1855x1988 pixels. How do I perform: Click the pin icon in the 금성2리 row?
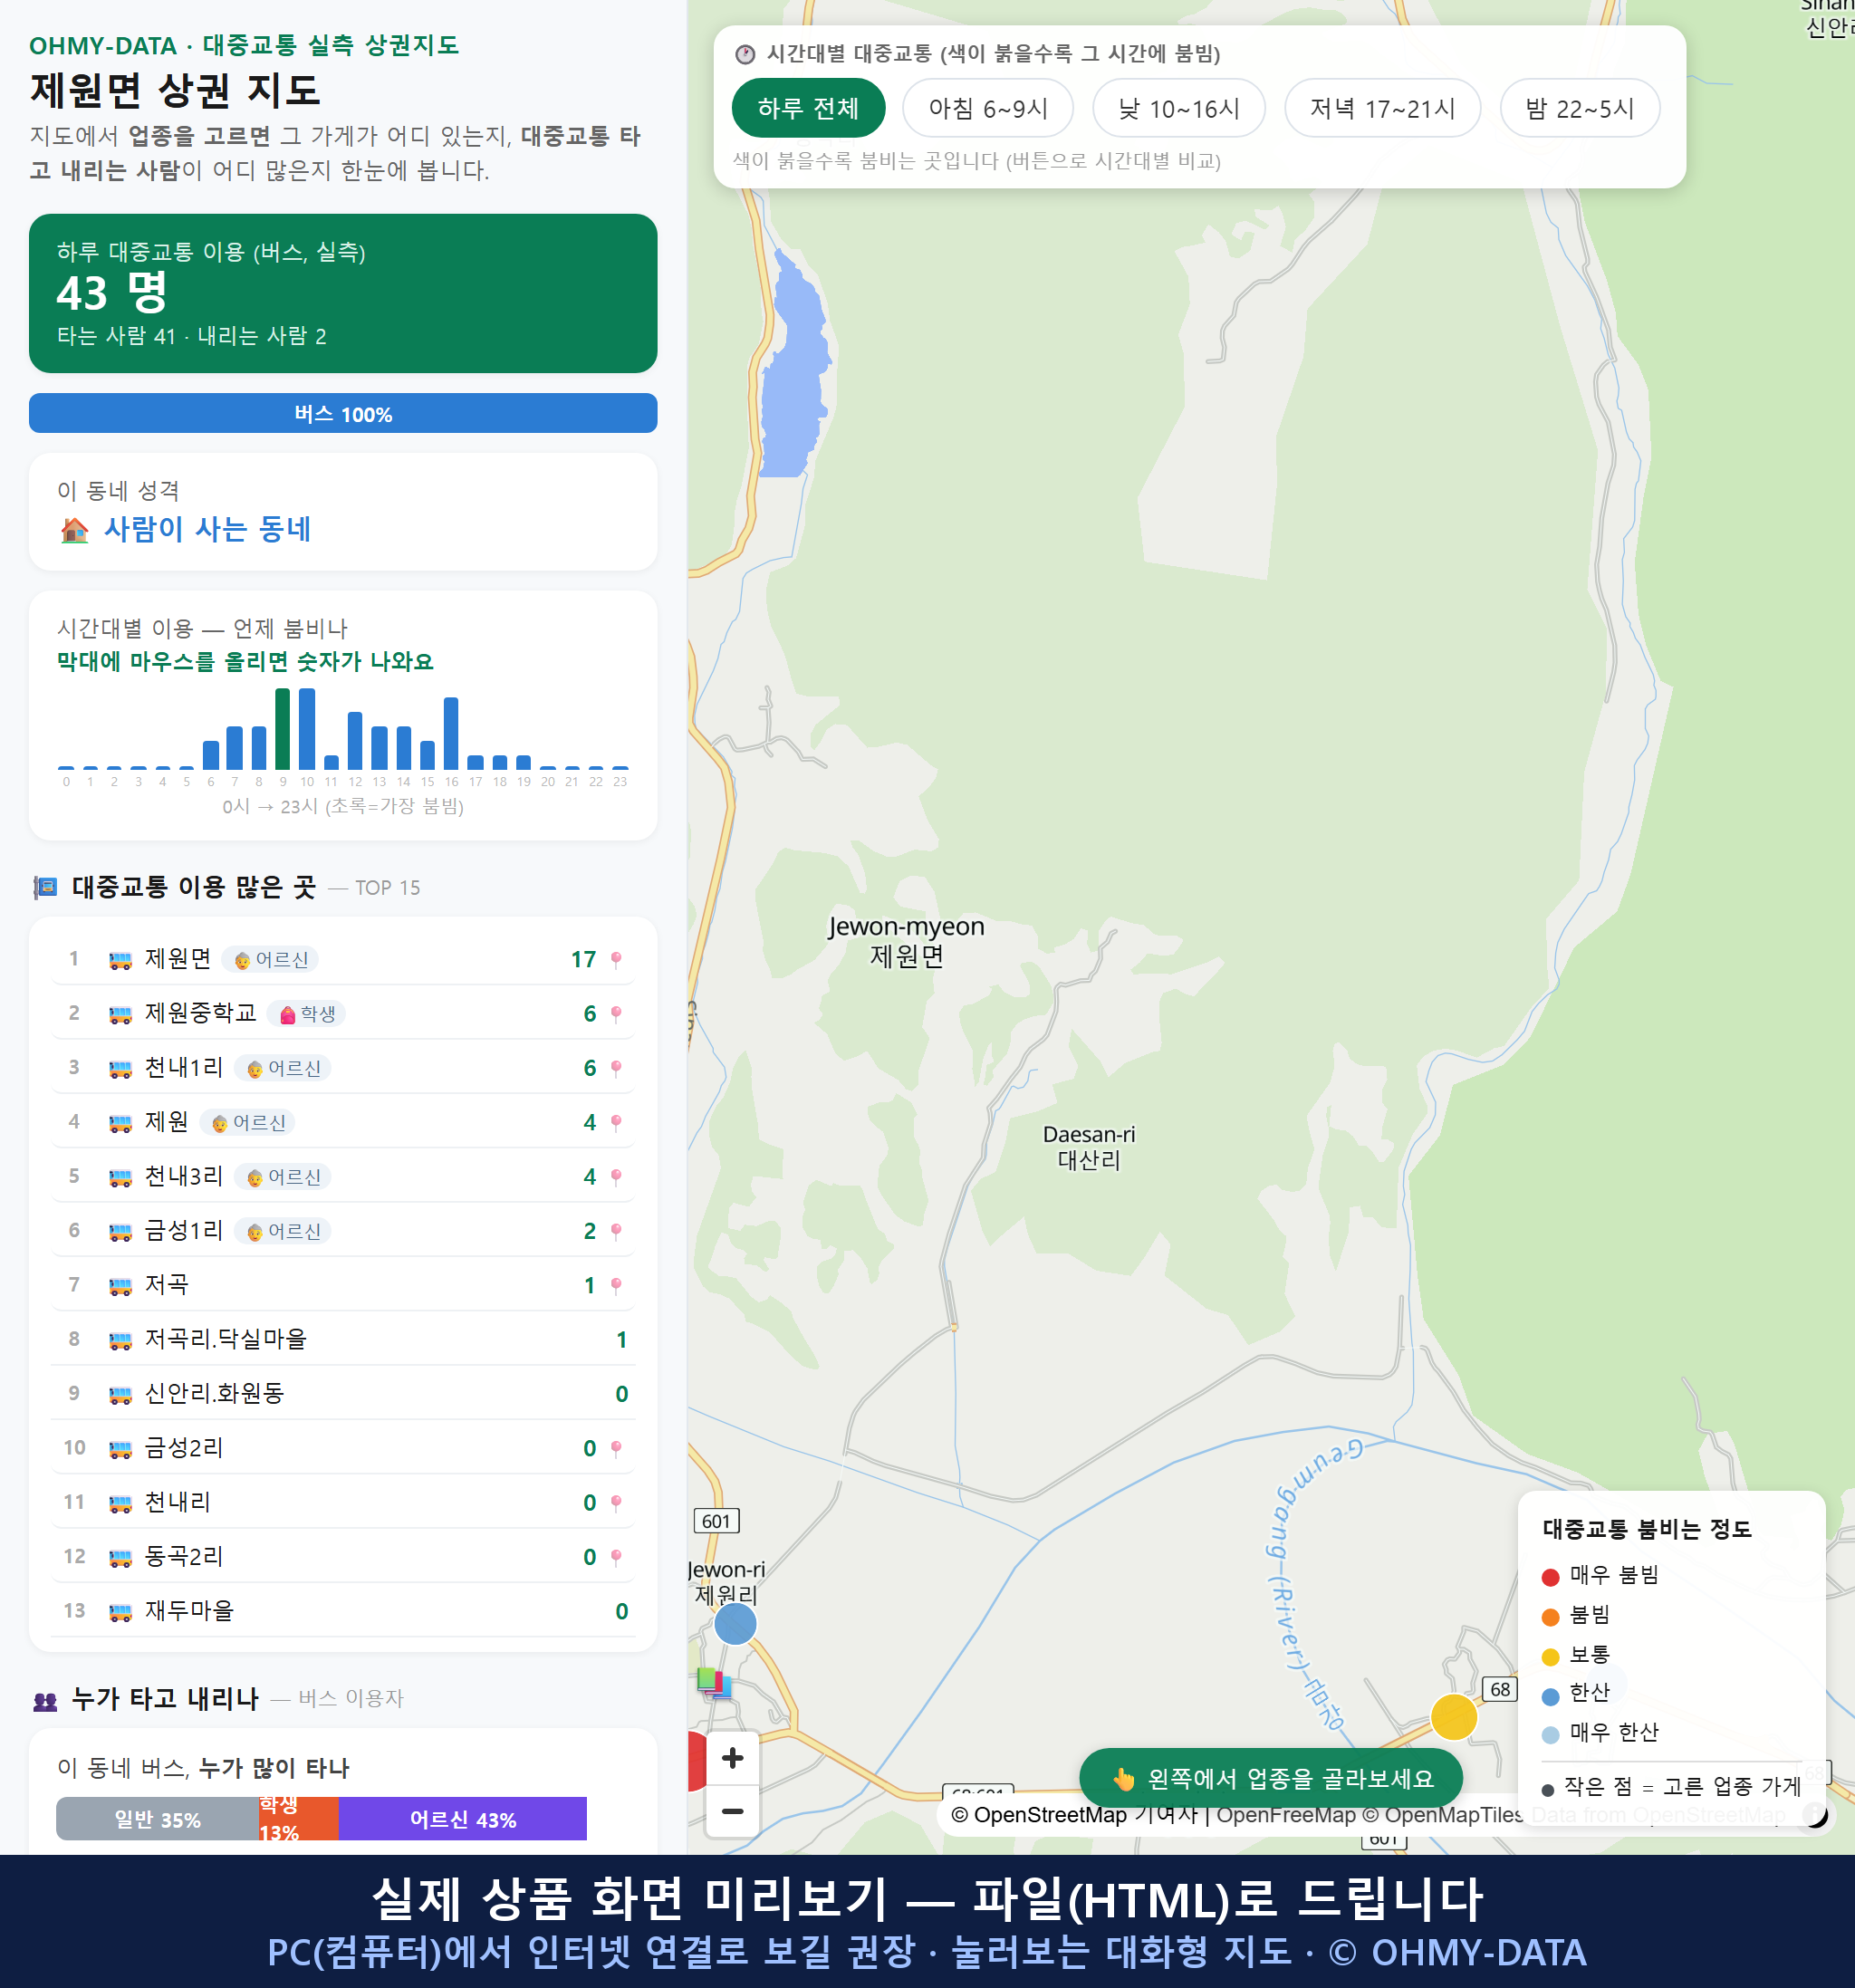(x=616, y=1448)
